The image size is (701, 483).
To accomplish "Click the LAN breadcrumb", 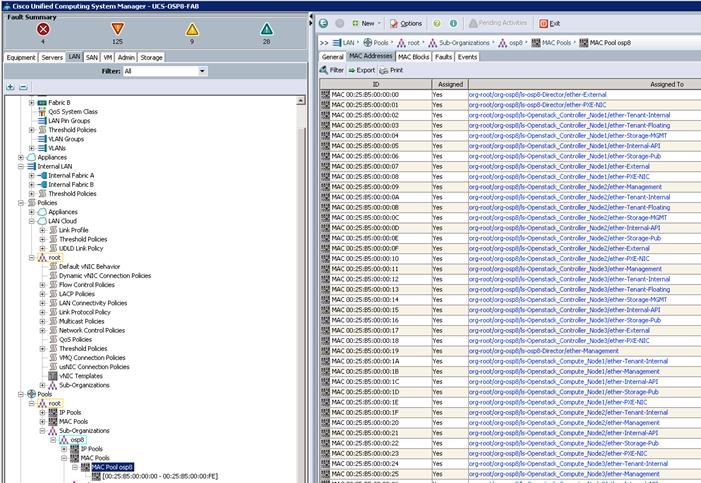I will coord(344,43).
